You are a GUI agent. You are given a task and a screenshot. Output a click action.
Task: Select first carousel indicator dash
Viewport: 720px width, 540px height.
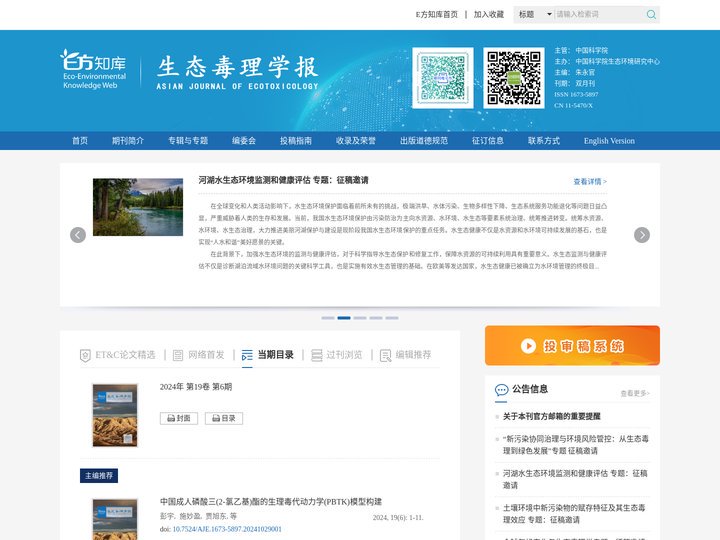pos(328,318)
